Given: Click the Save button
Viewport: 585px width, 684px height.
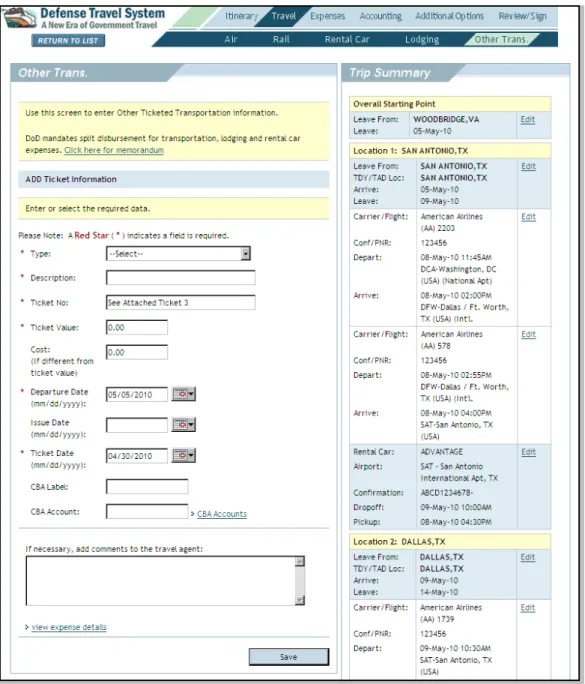Looking at the screenshot, I should point(289,657).
